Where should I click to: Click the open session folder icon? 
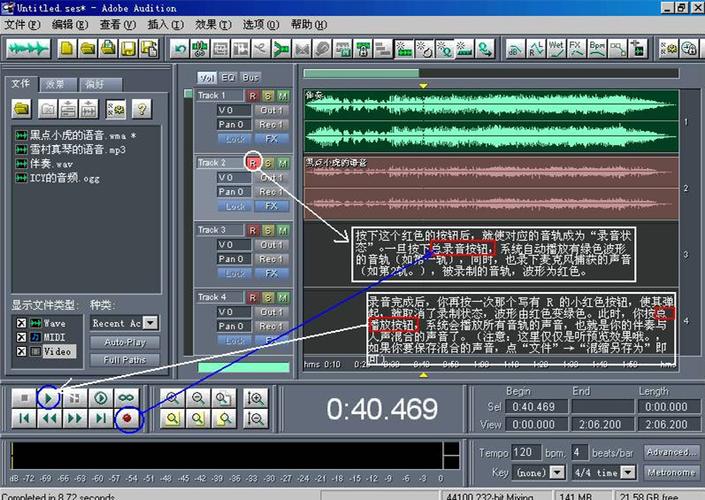[x=88, y=49]
